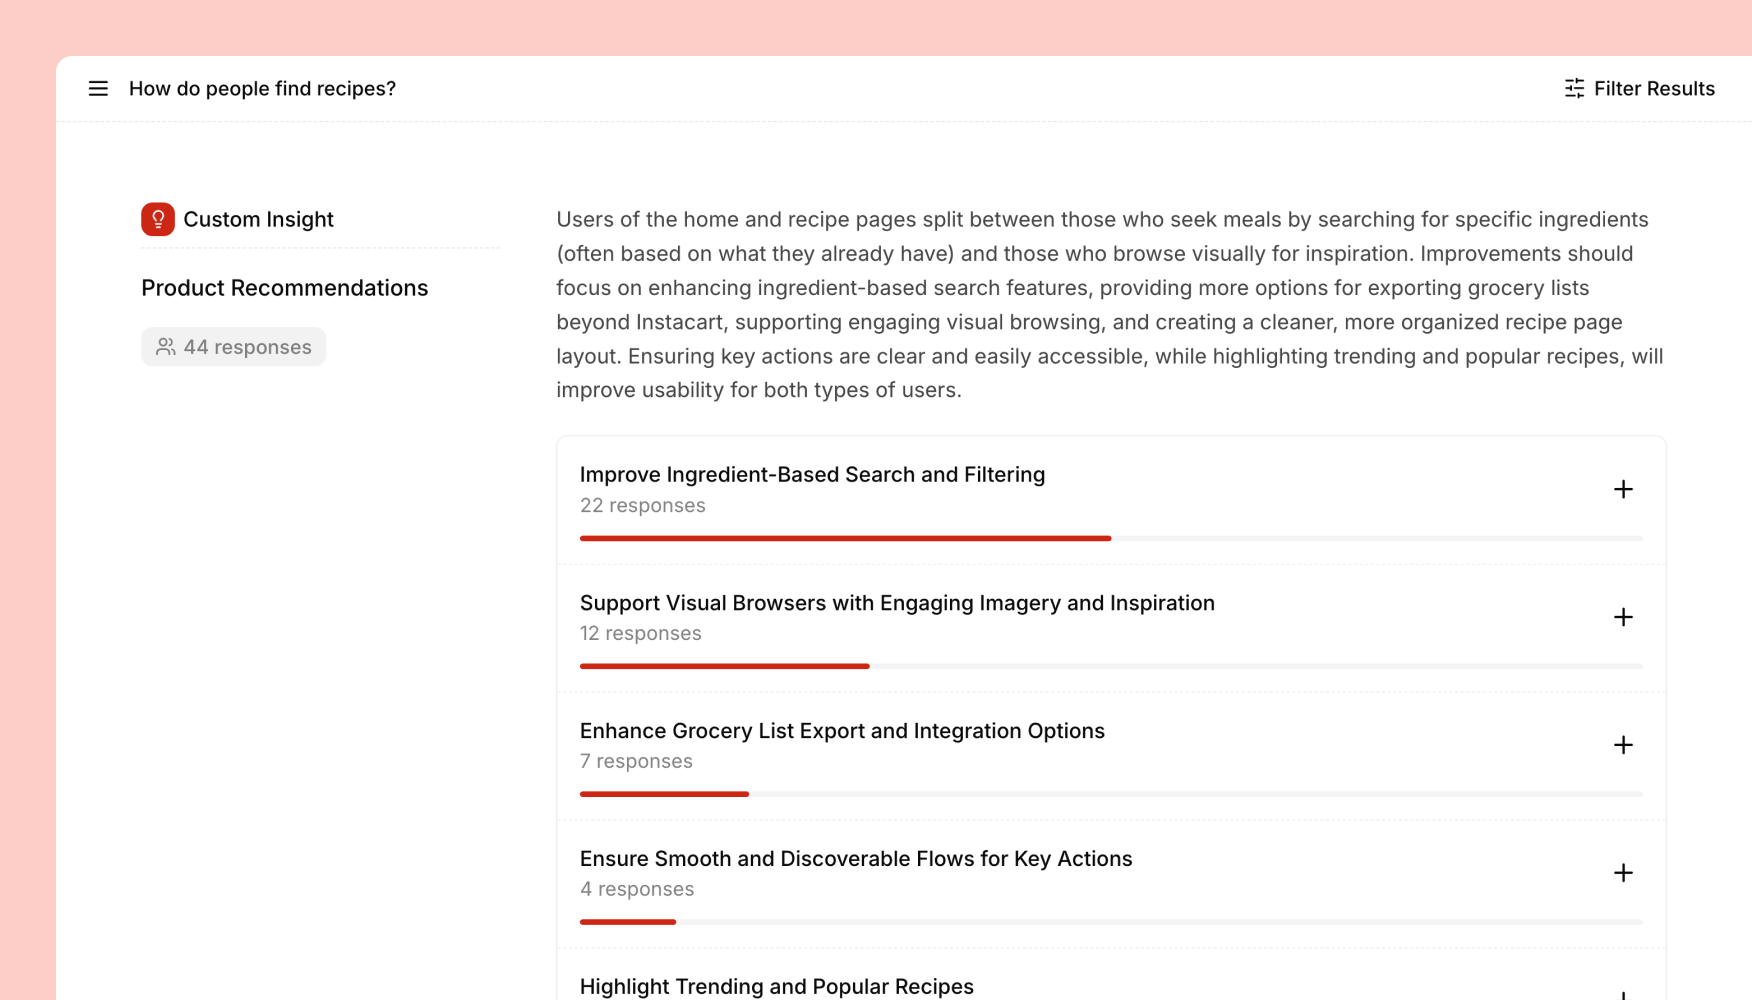Expand the Improve Ingredient-Based Search card
The height and width of the screenshot is (1000, 1752).
1622,489
